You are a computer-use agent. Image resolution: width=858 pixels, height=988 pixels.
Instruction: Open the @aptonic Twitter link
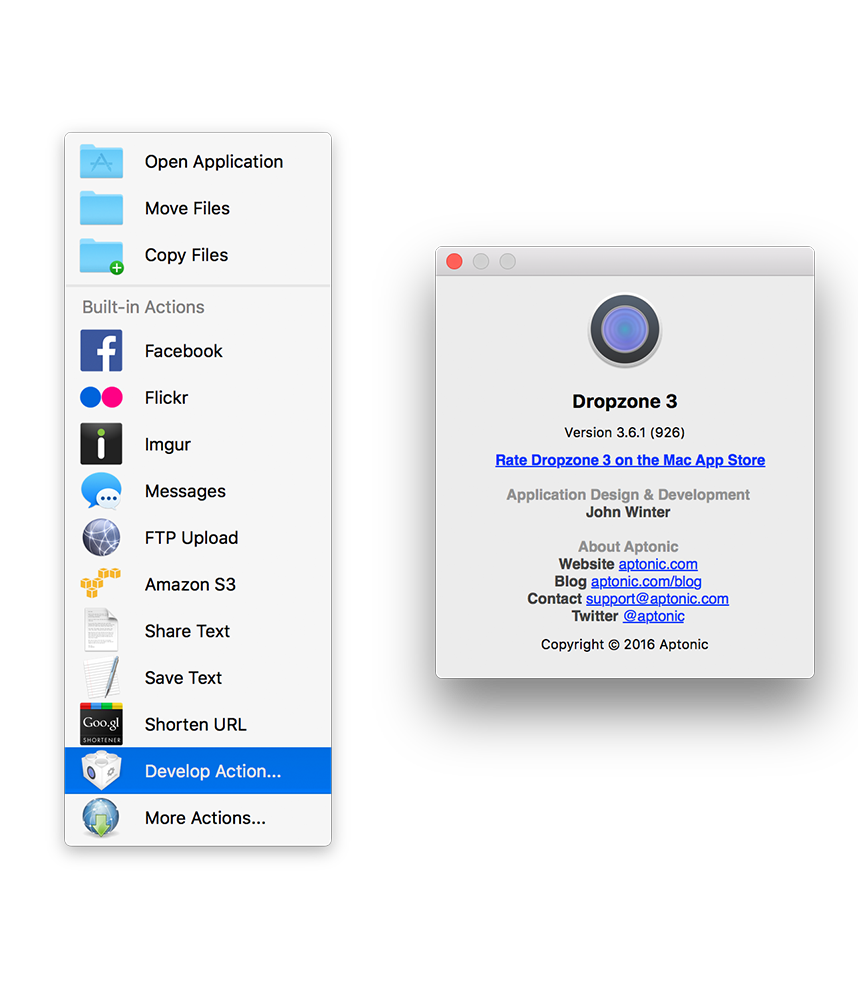[x=653, y=616]
